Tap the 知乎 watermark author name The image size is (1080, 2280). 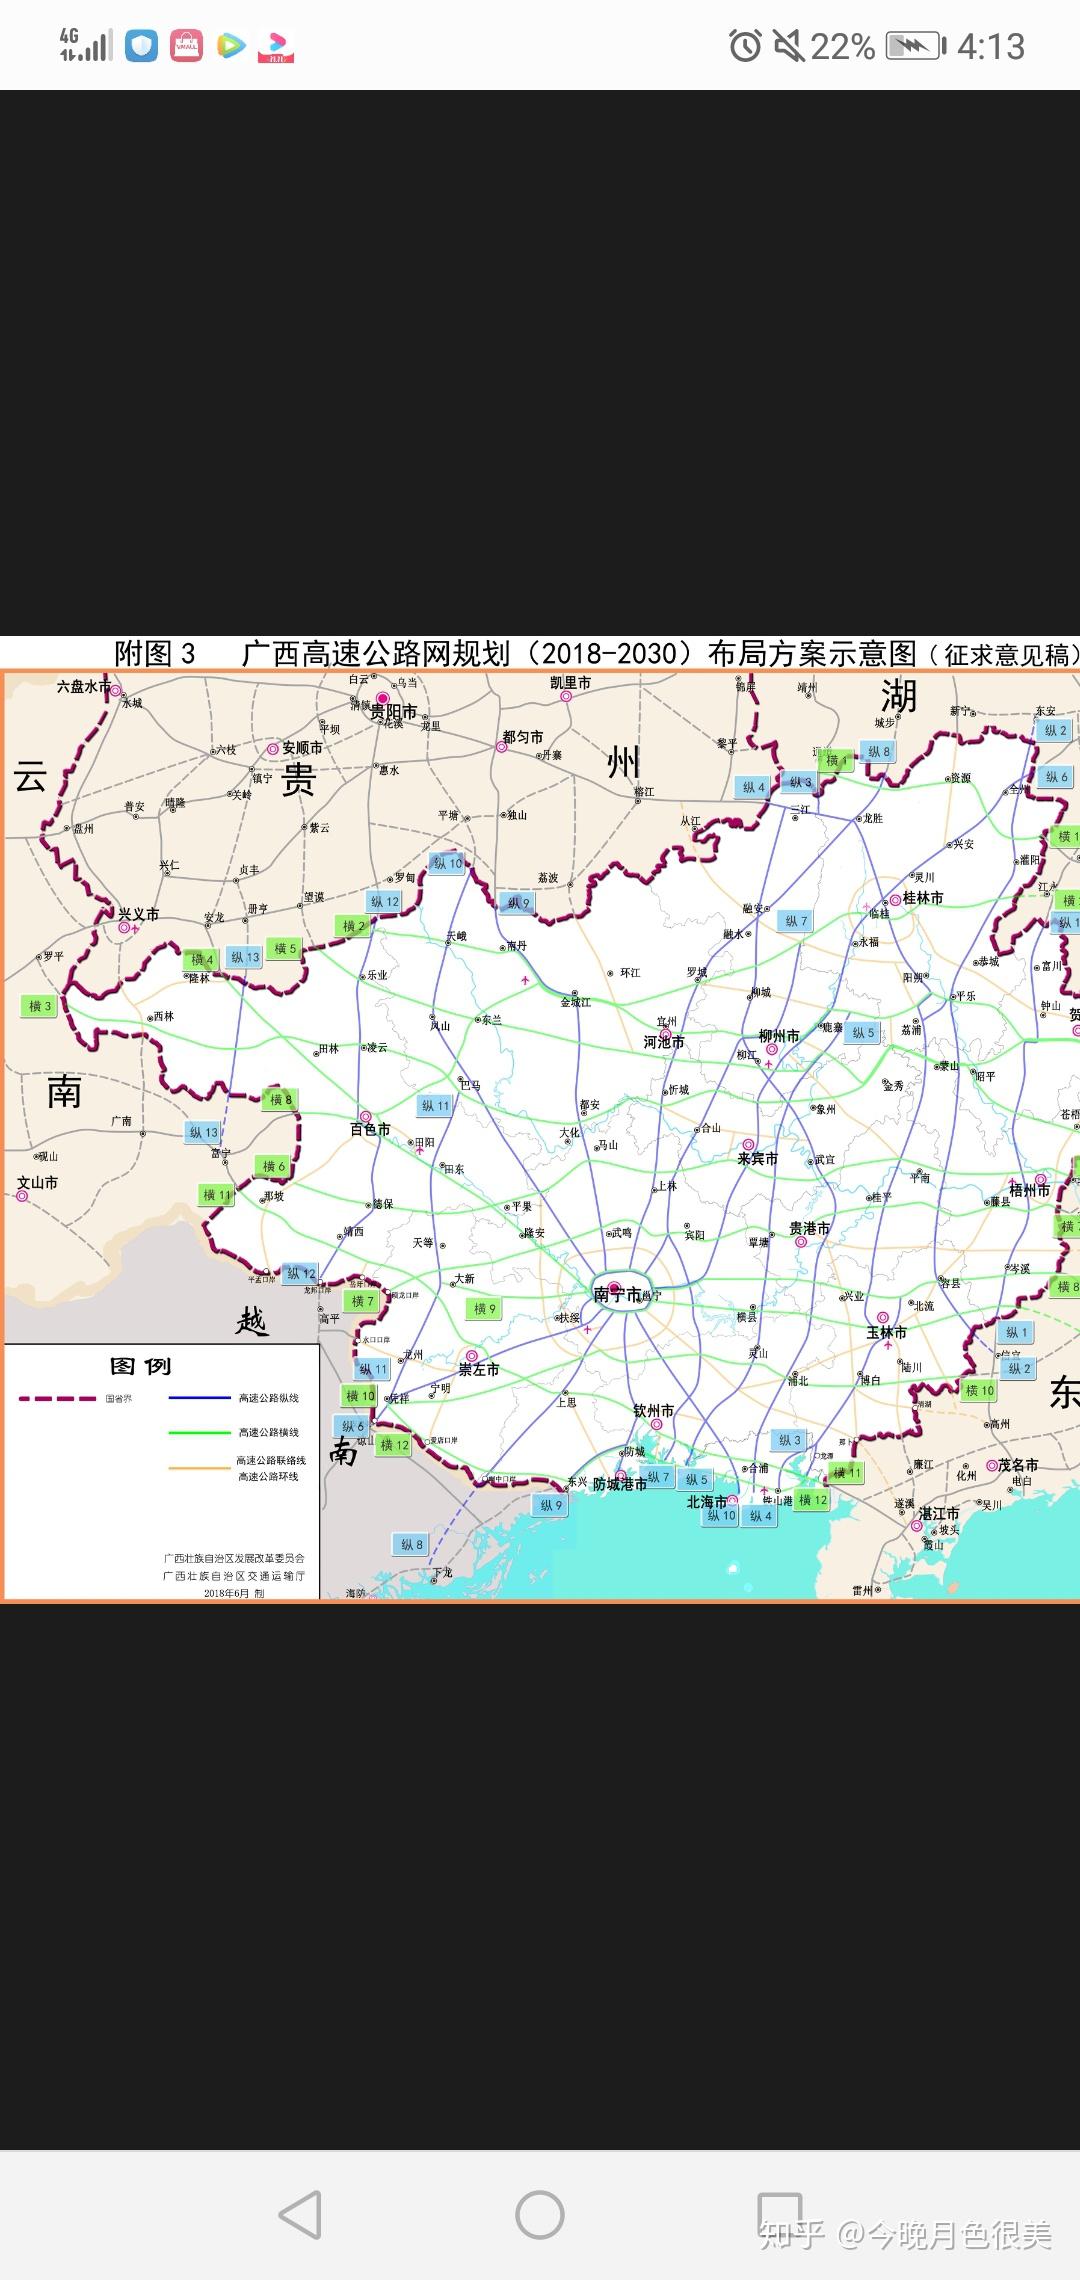click(x=958, y=2234)
